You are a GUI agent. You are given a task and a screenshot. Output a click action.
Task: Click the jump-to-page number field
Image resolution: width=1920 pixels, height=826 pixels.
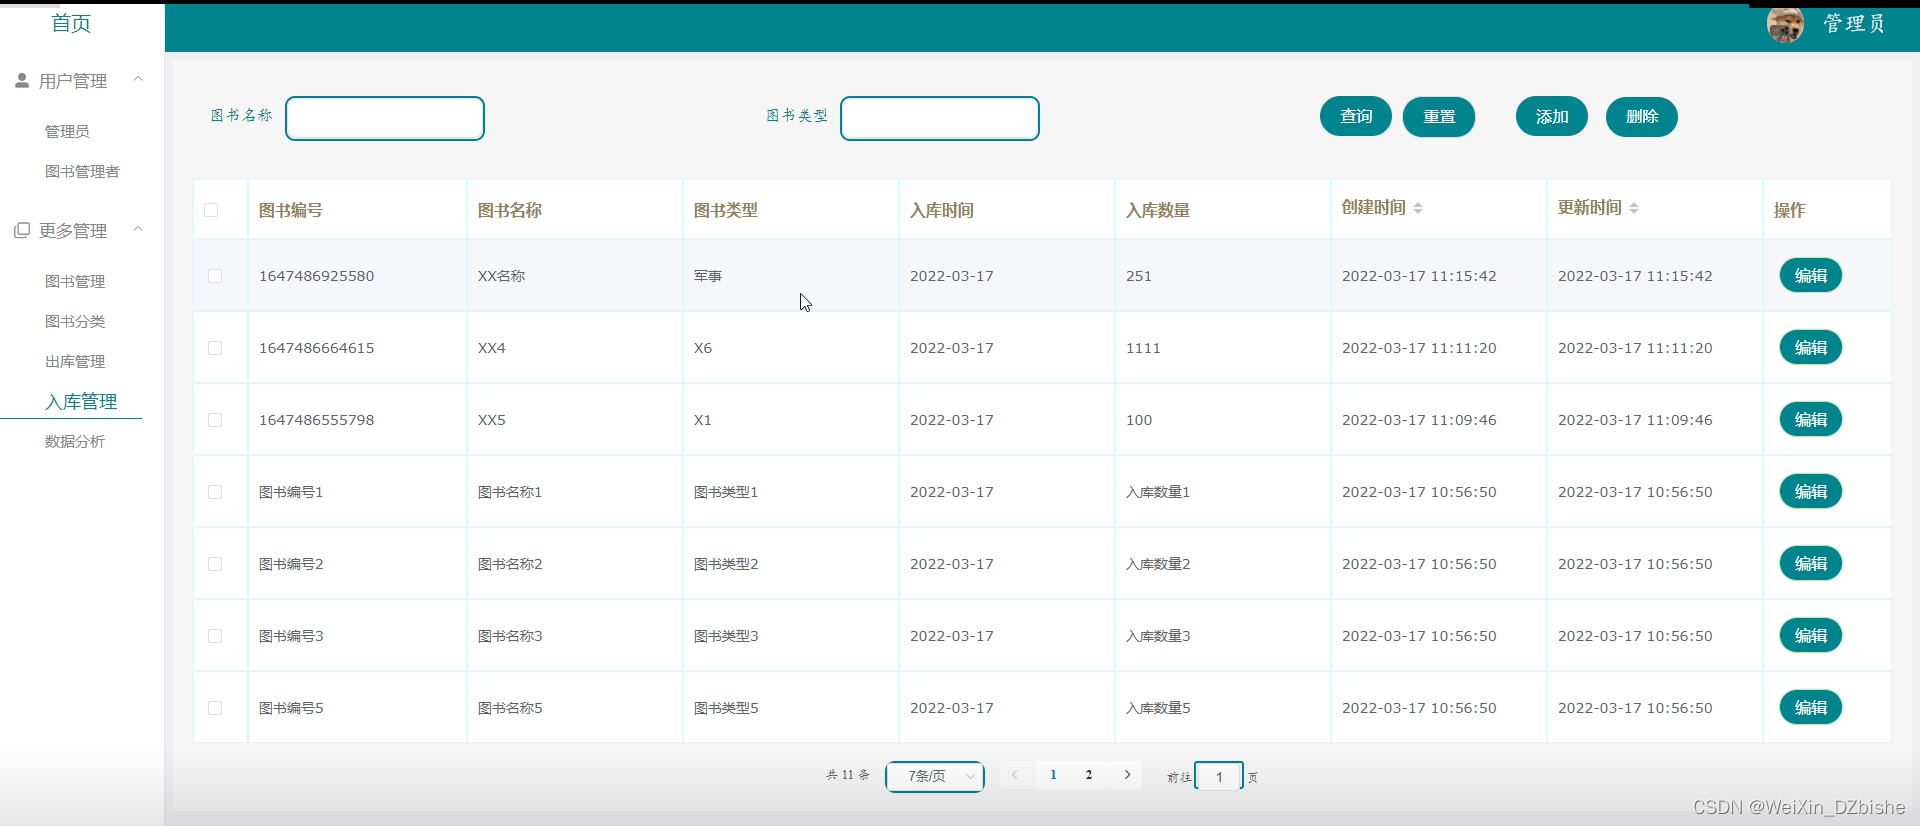coord(1219,776)
